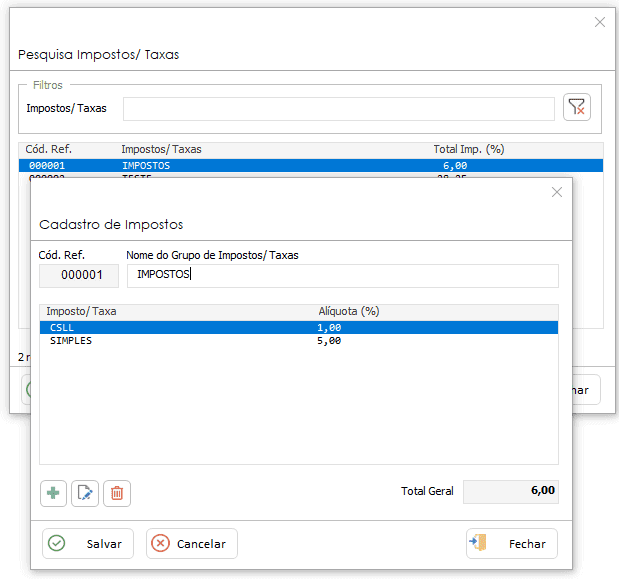The image size is (619, 579).
Task: Click the Total Imp. (%) column header
Action: tap(469, 149)
